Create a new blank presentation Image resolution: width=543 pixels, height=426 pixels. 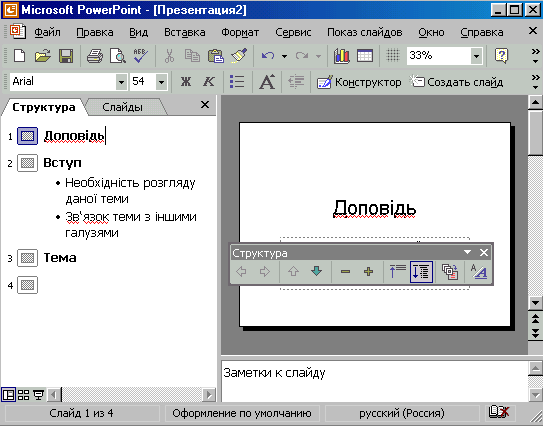[19, 55]
